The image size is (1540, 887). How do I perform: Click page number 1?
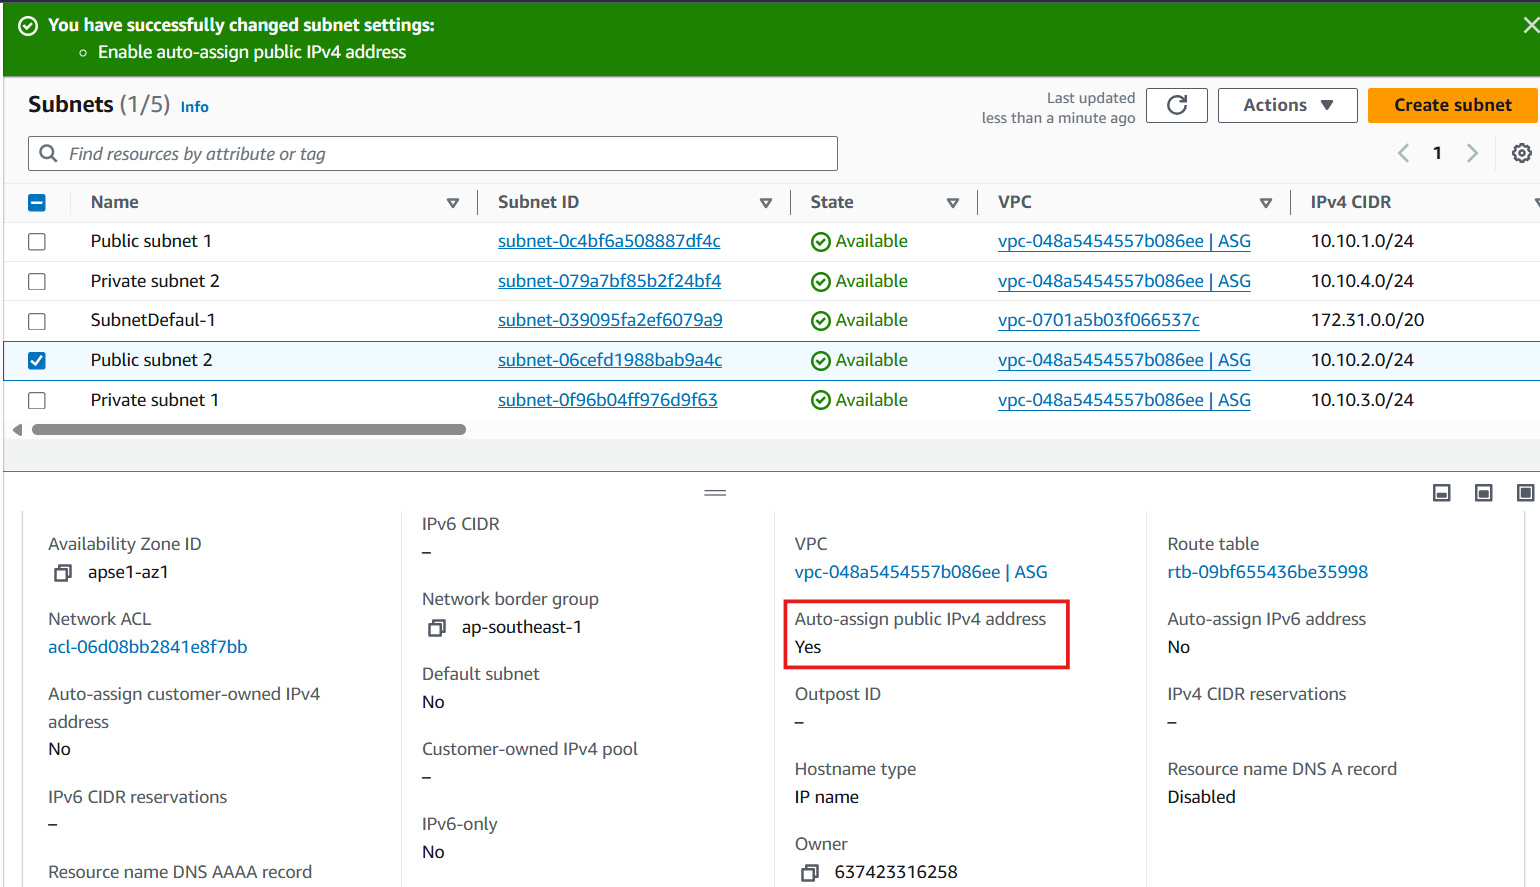1437,153
